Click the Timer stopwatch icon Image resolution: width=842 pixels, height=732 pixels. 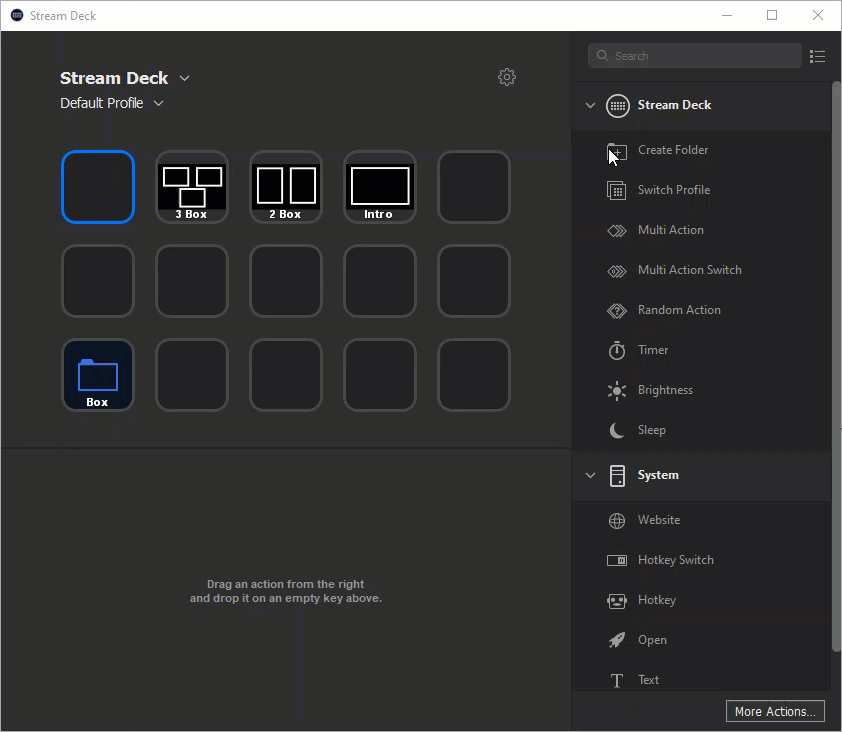tap(616, 350)
